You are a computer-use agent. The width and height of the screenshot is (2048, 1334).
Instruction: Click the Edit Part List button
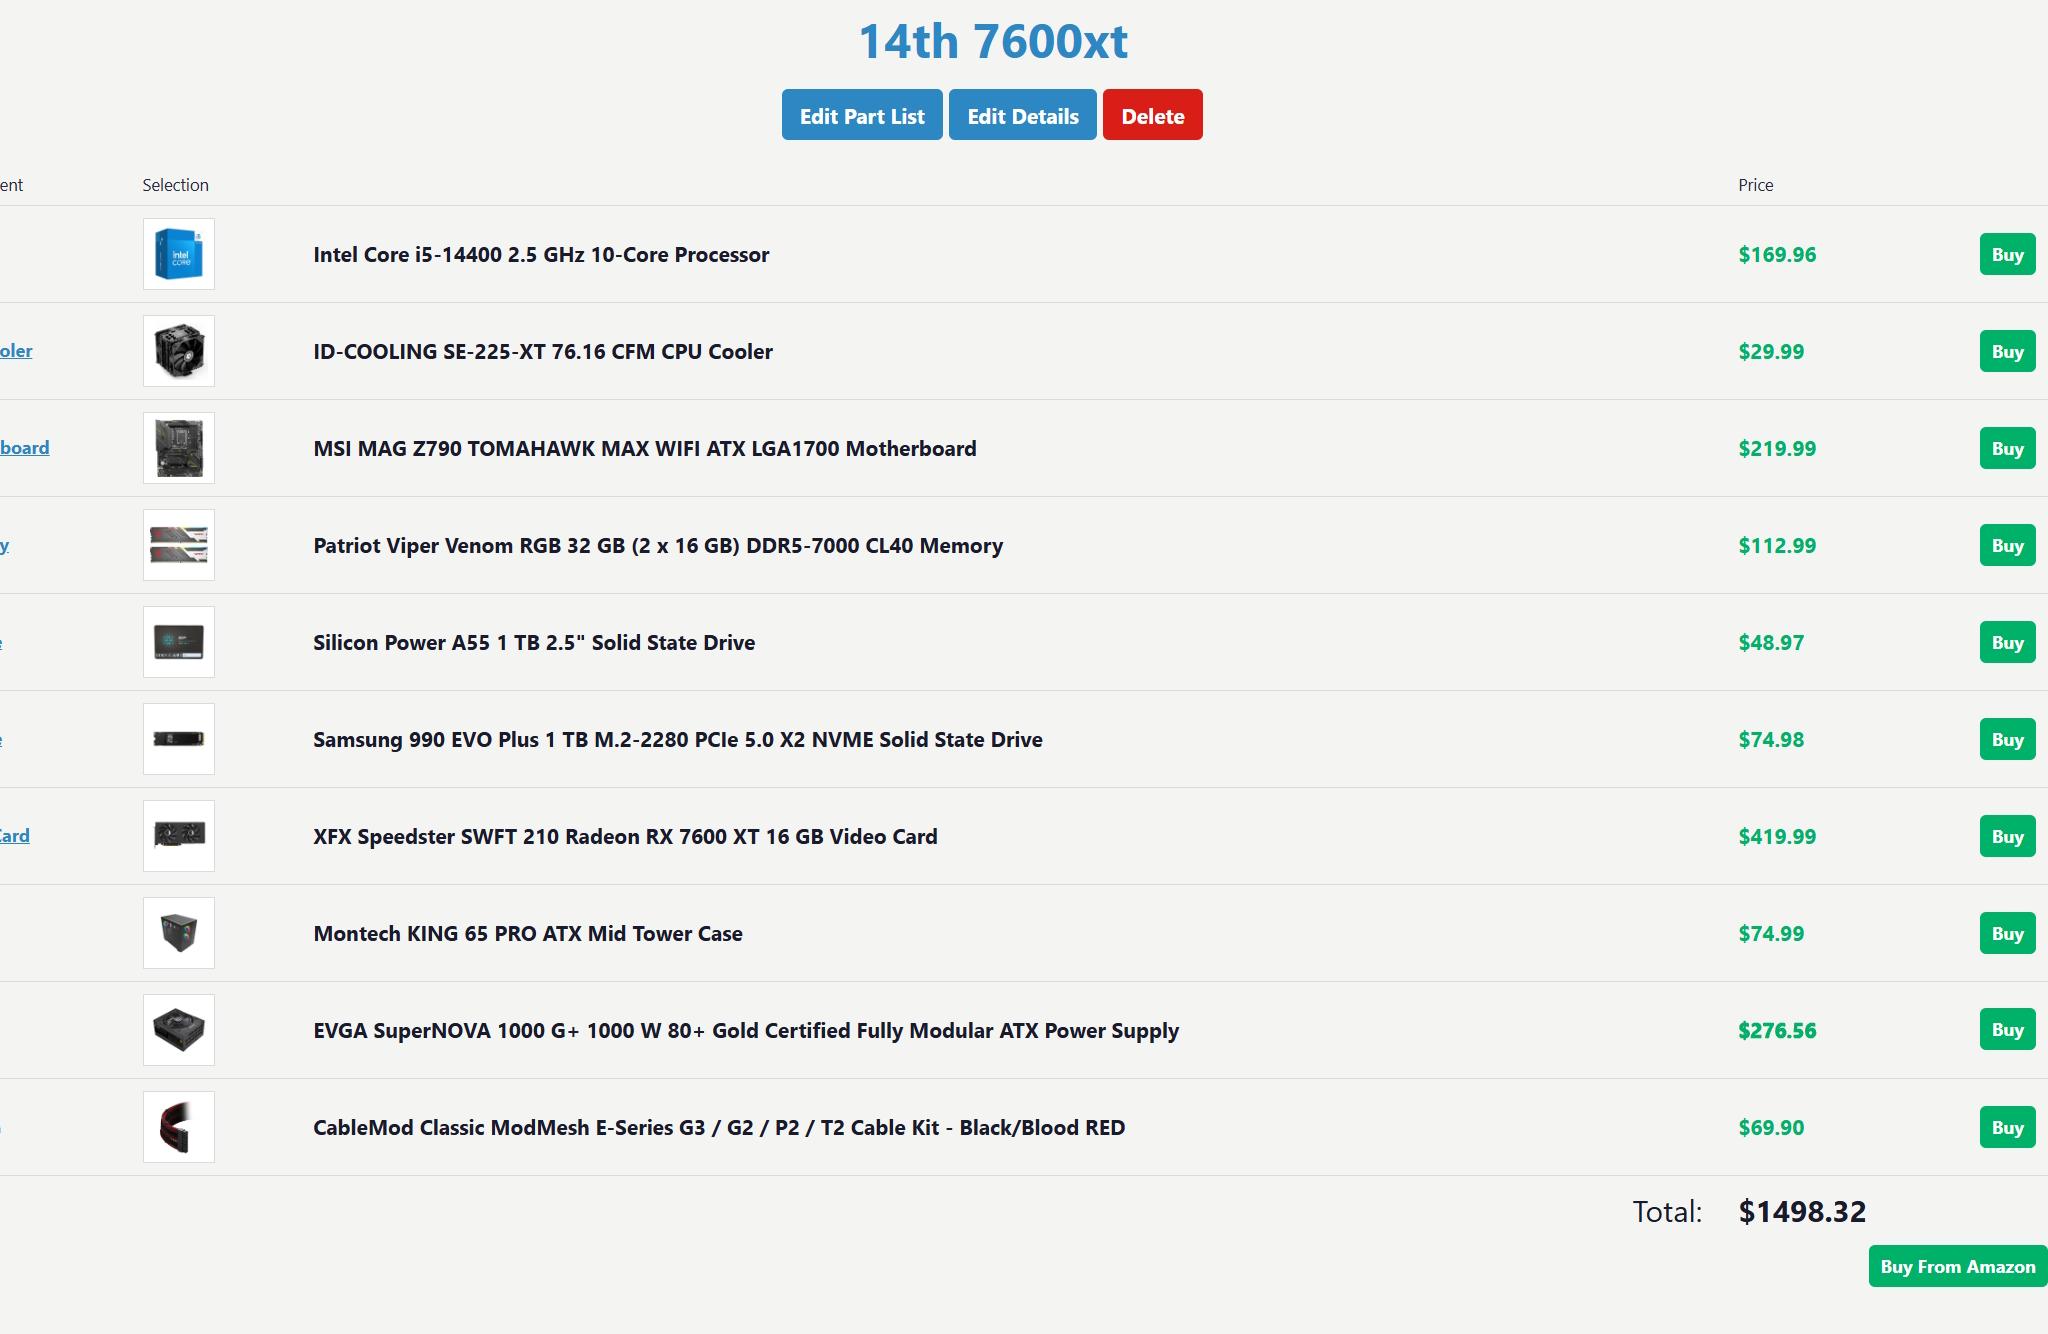click(861, 115)
